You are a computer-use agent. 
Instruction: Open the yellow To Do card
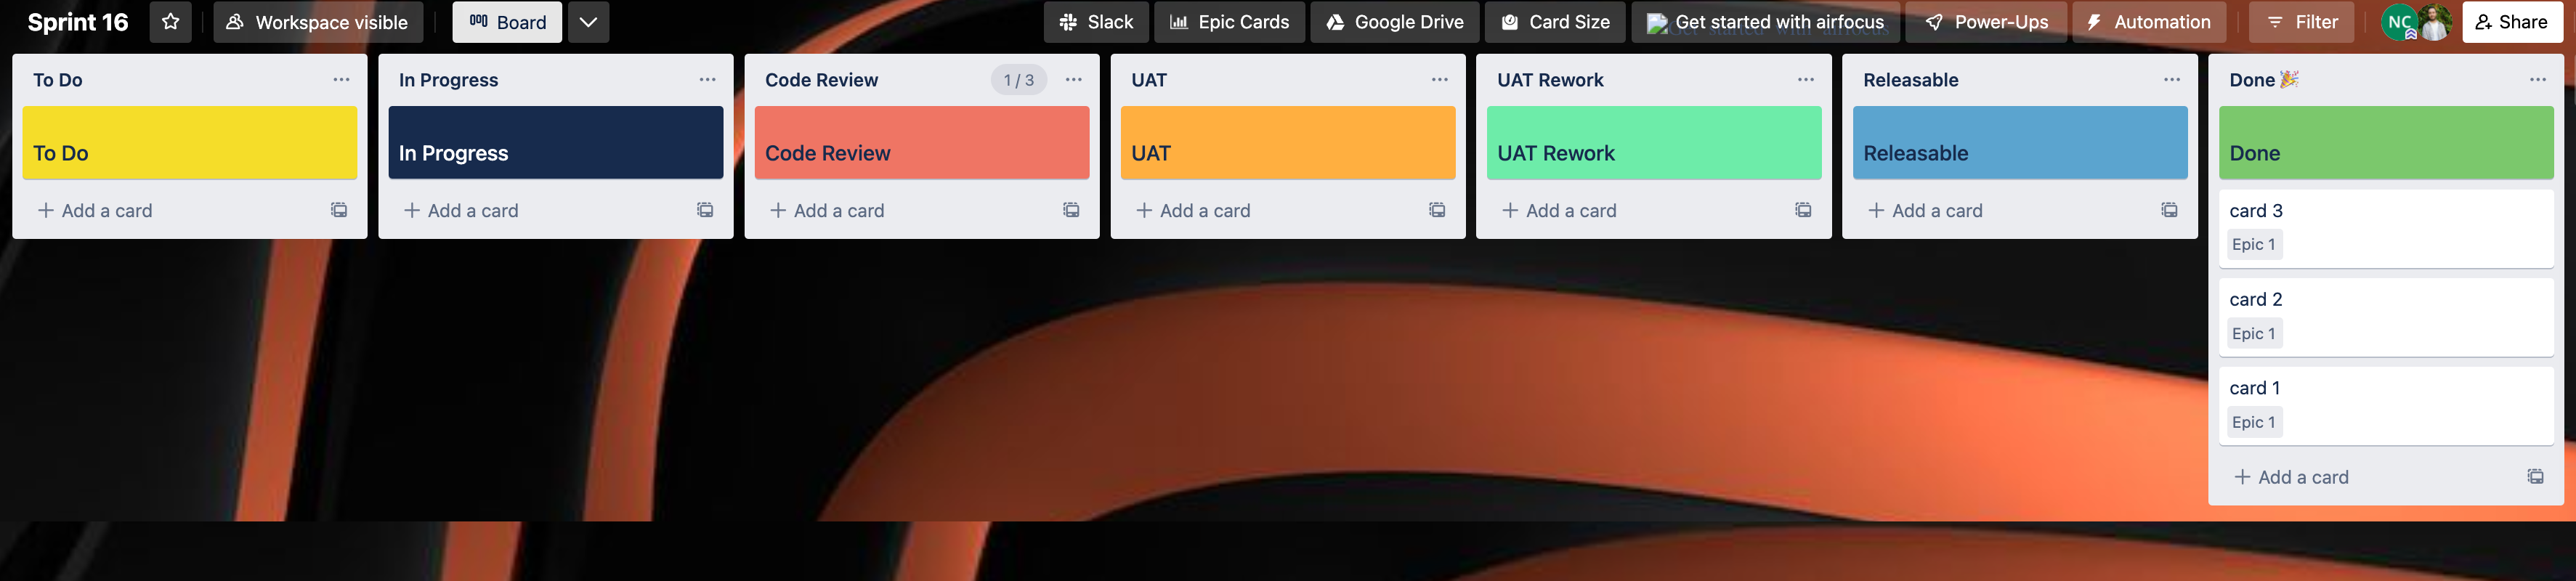click(189, 143)
